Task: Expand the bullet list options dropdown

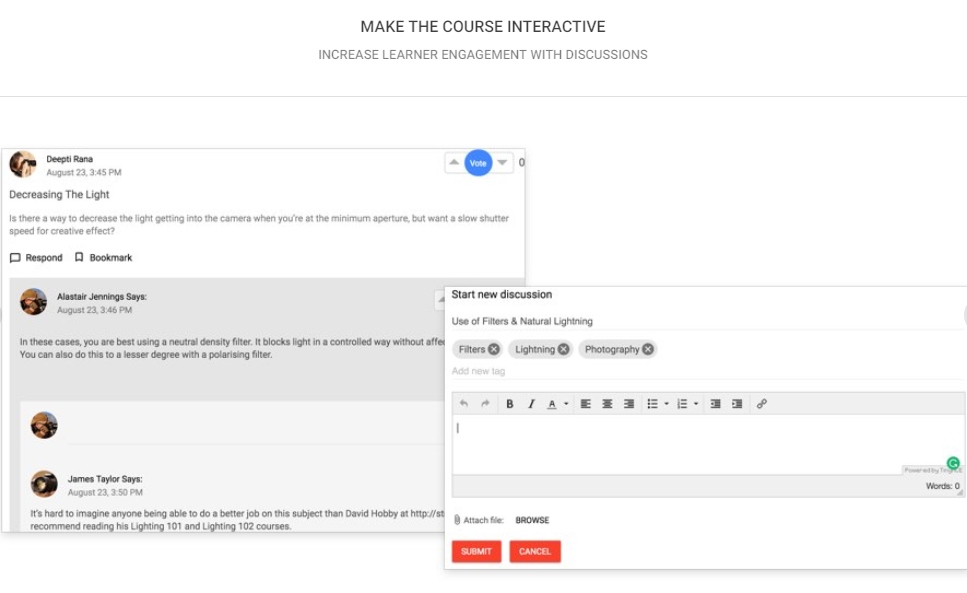Action: (x=666, y=404)
